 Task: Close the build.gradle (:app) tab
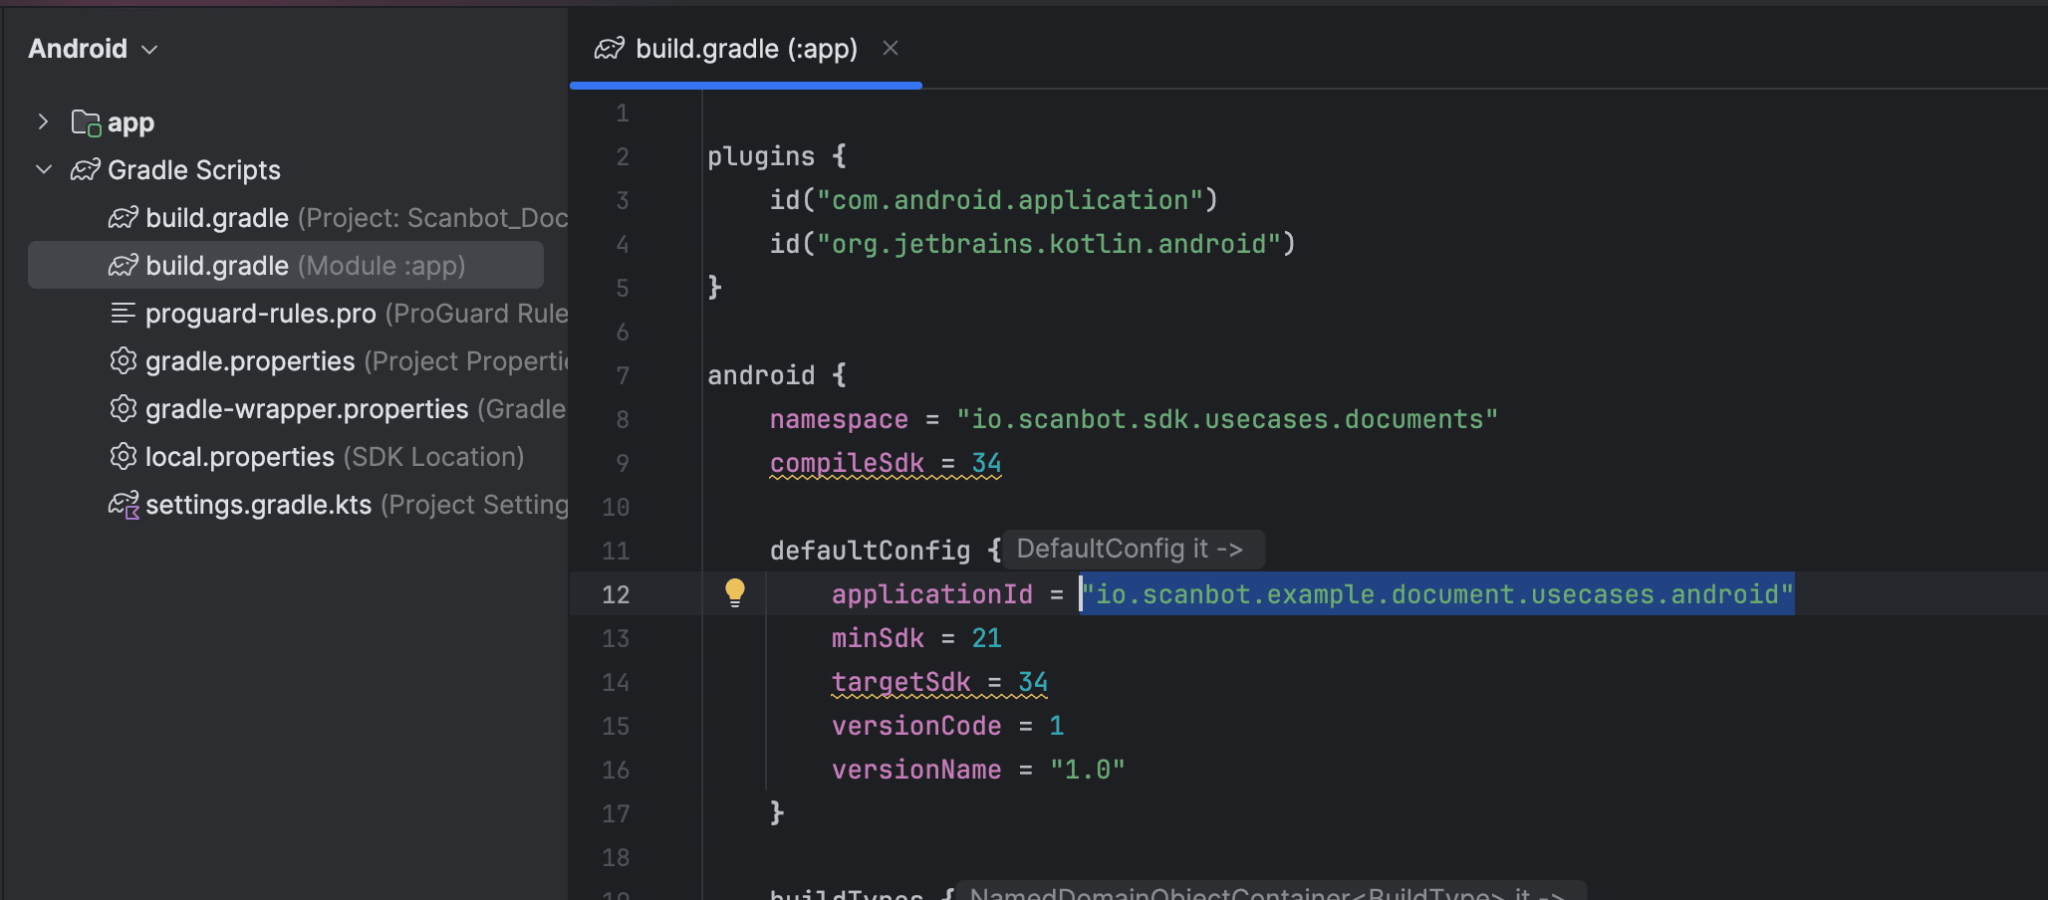pos(890,47)
